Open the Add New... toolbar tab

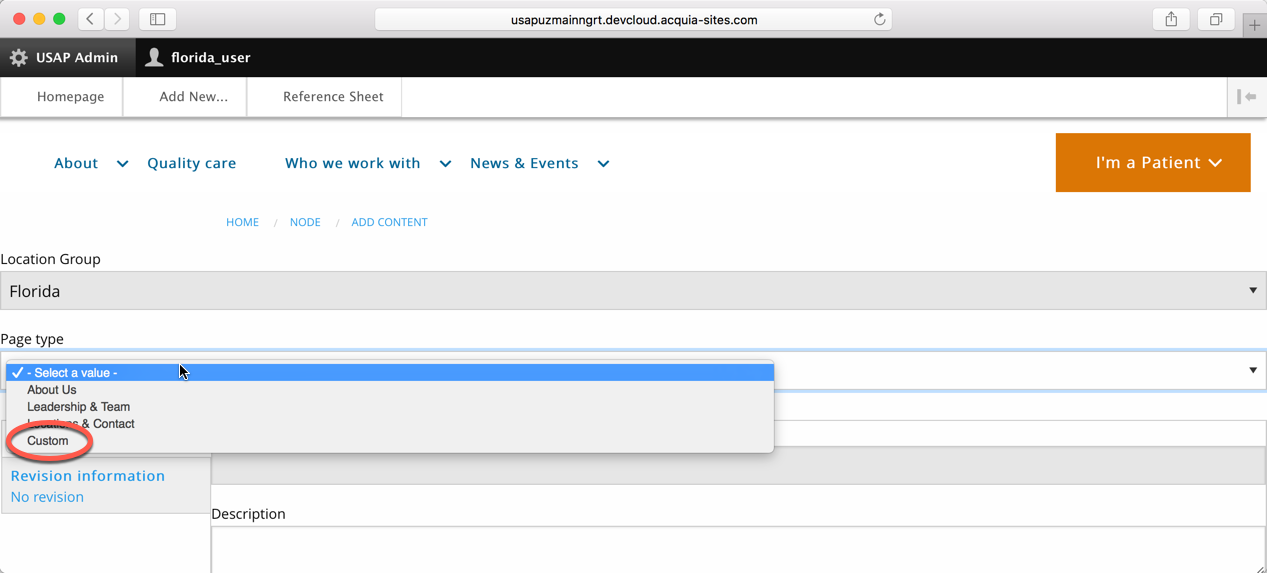click(x=193, y=97)
